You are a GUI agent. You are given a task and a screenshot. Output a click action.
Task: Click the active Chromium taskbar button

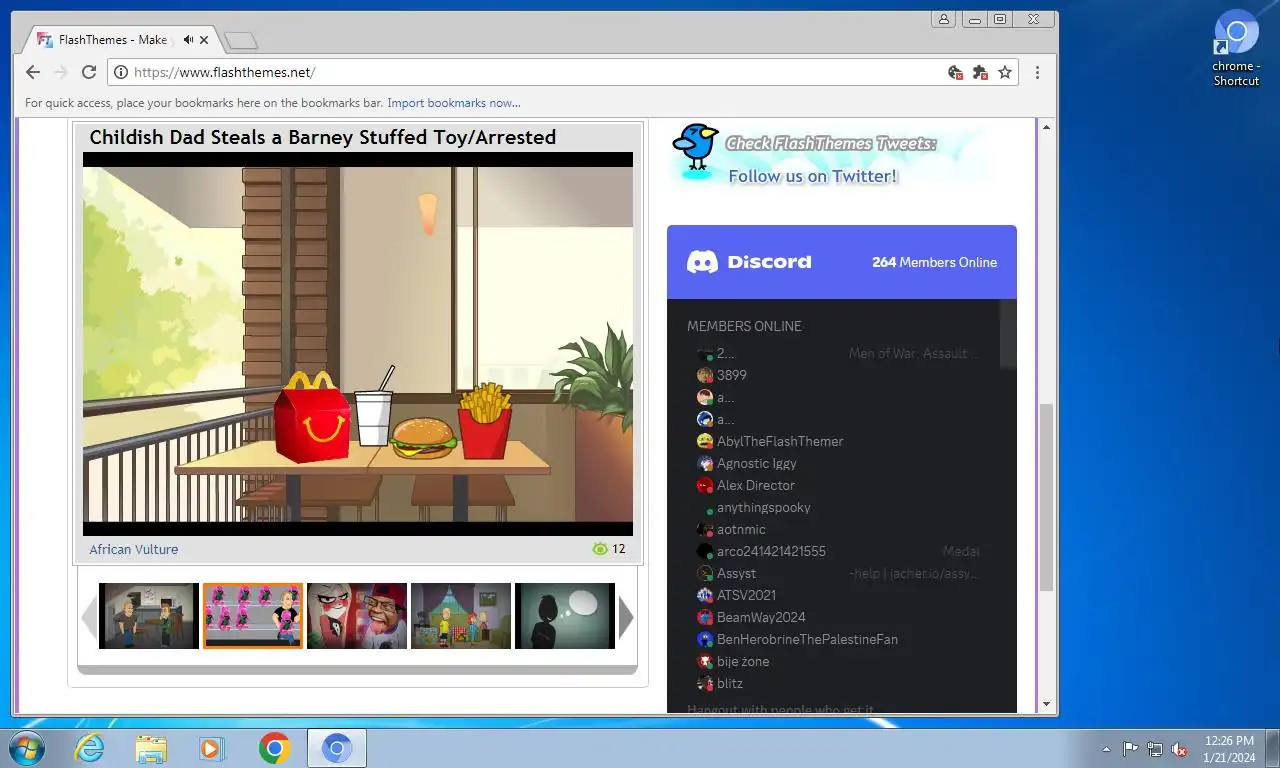tap(337, 748)
